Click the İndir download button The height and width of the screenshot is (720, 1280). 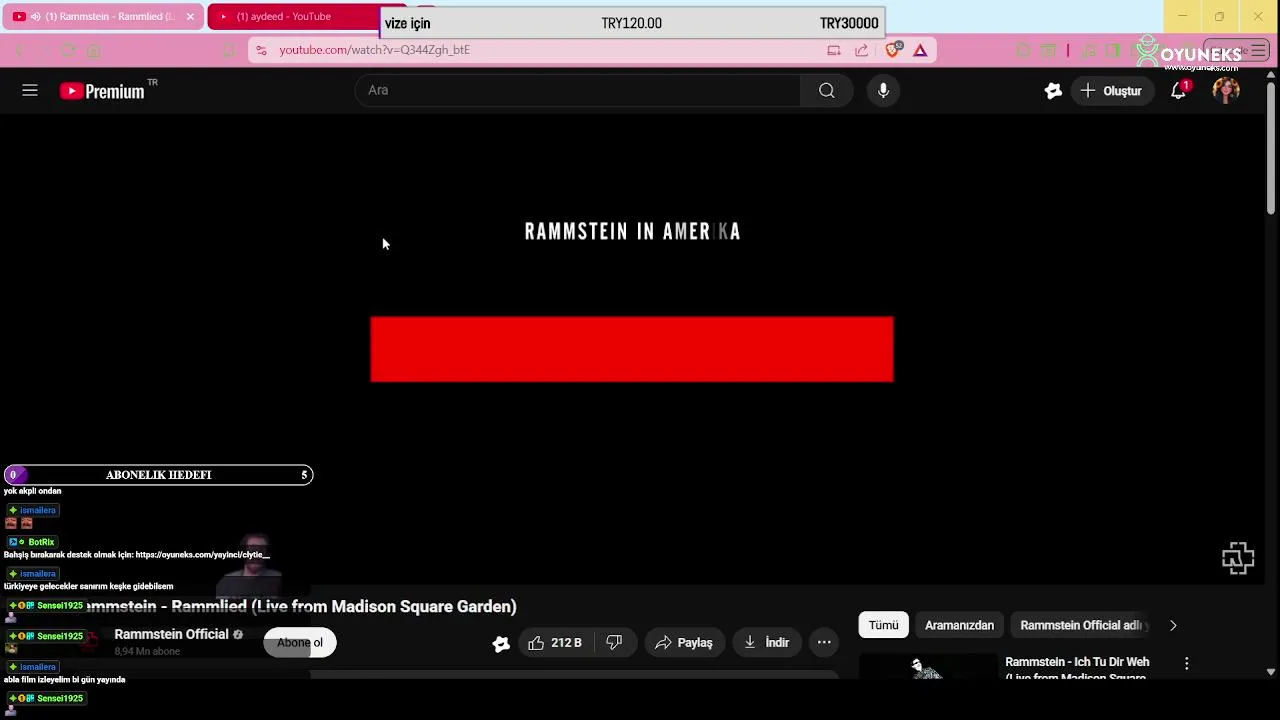767,643
